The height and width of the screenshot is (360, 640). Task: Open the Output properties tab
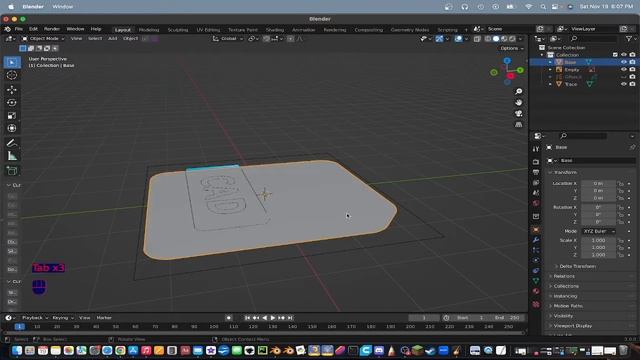click(x=536, y=172)
